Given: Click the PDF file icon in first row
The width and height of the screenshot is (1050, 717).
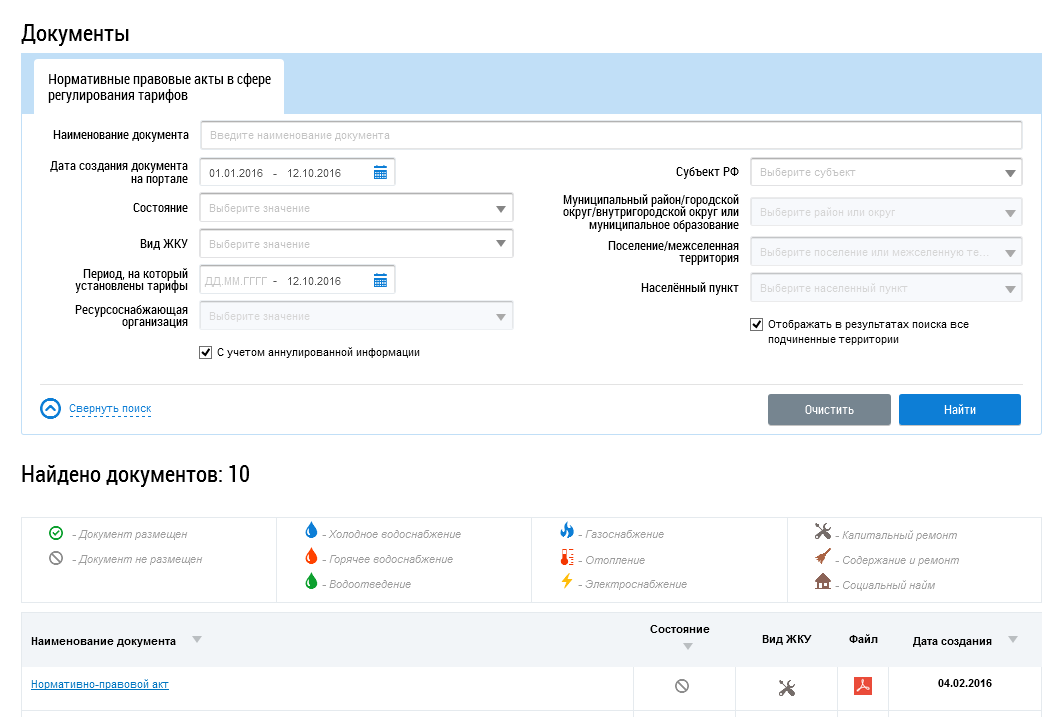Looking at the screenshot, I should 863,686.
